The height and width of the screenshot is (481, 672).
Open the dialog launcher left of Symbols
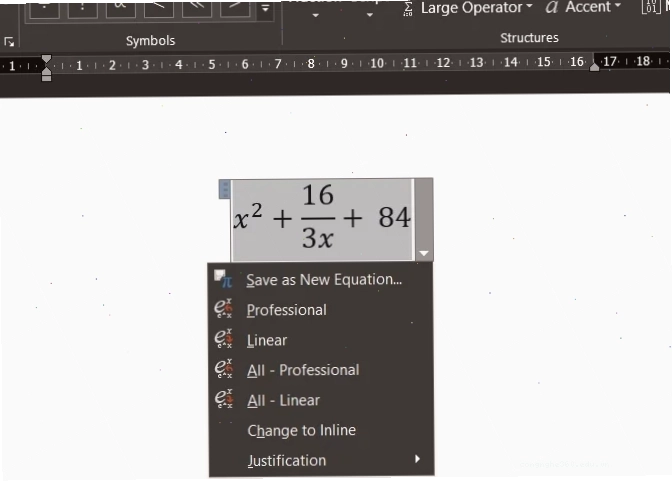9,42
